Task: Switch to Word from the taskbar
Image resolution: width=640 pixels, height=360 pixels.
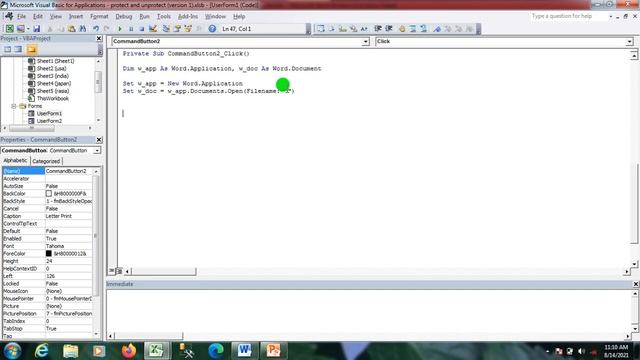Action: tap(244, 351)
